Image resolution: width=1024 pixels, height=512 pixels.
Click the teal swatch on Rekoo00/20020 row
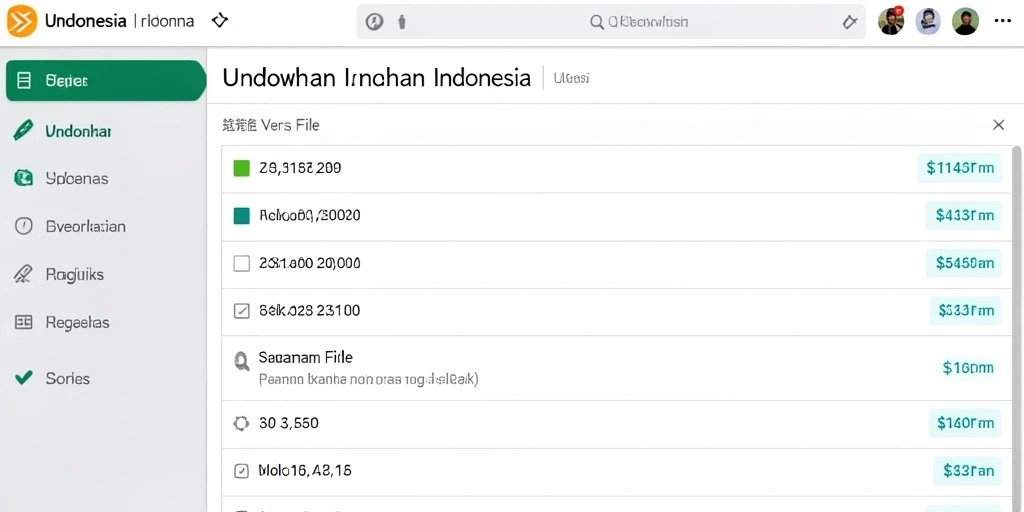pos(242,216)
